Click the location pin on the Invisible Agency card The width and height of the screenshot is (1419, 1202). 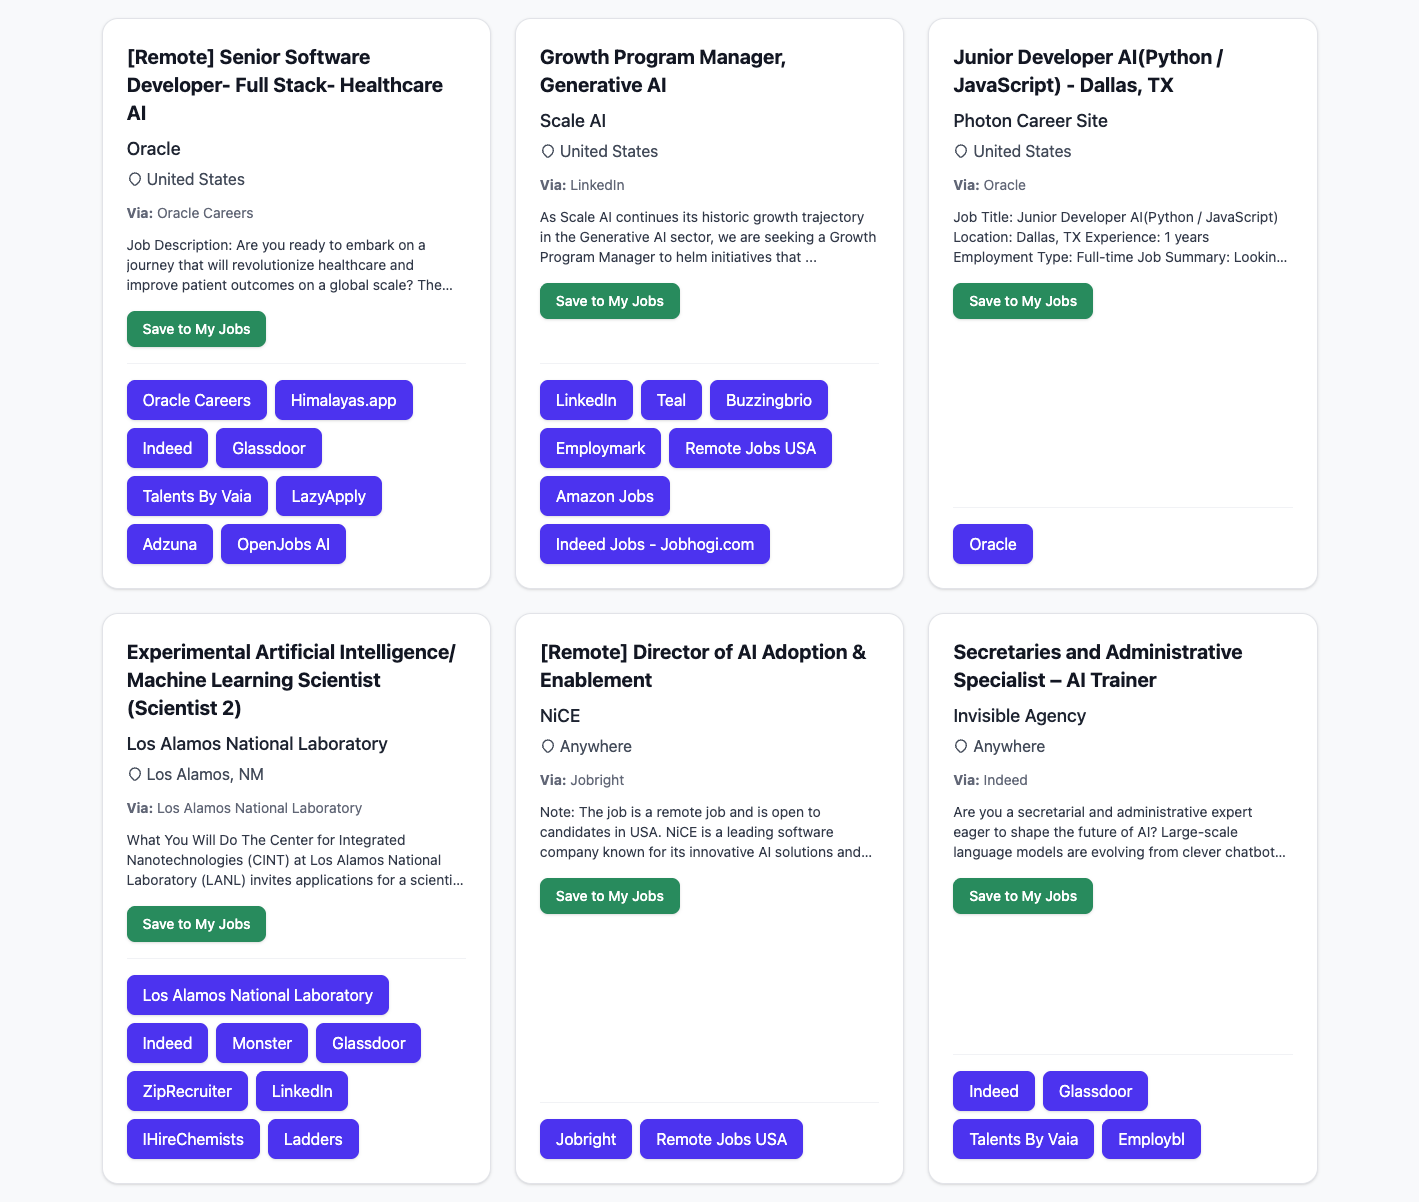pos(961,746)
